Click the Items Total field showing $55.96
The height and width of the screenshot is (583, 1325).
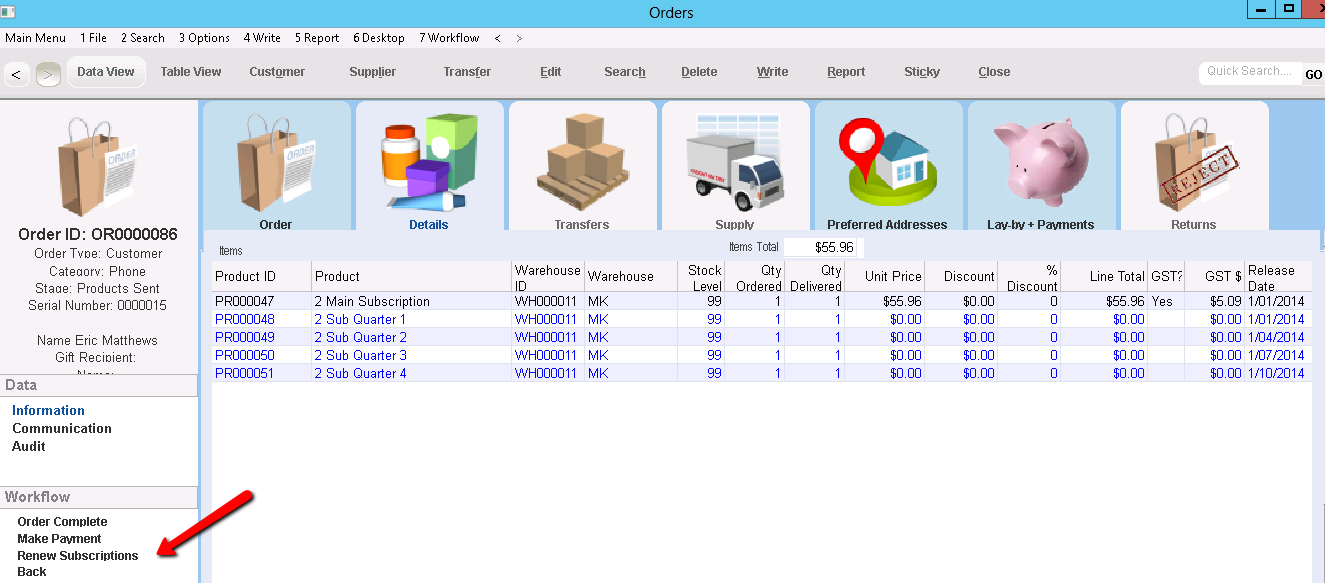[821, 247]
